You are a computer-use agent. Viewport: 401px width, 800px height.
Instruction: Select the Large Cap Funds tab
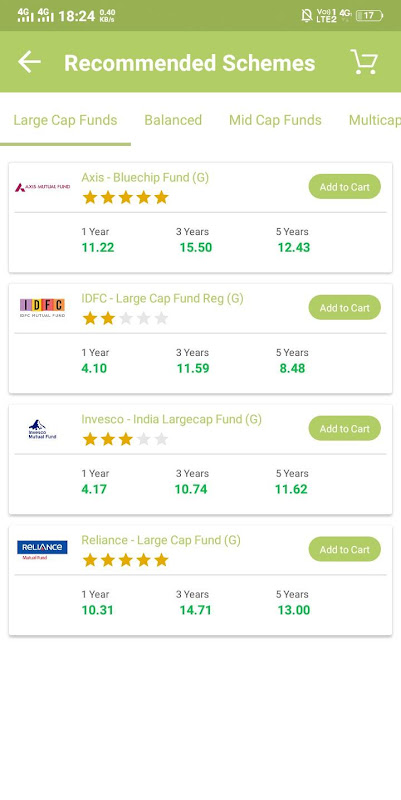coord(65,120)
